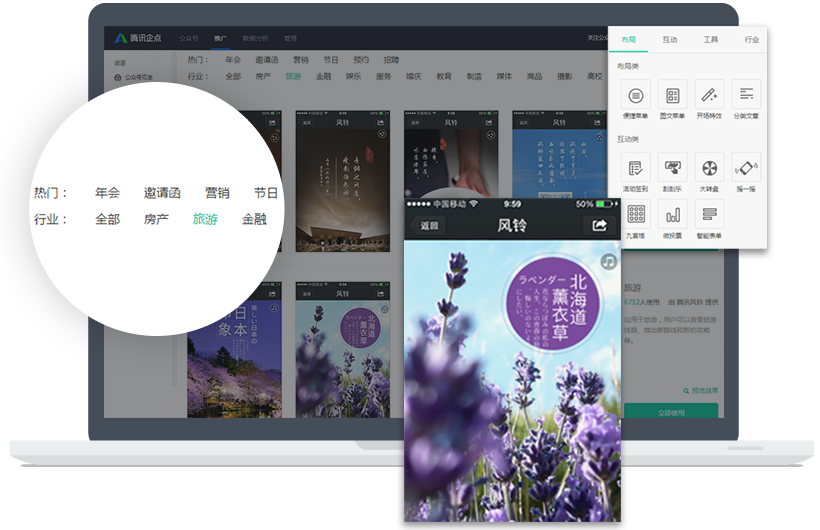The height and width of the screenshot is (530, 820).
Task: Filter industry by 媒体
Action: 504,76
